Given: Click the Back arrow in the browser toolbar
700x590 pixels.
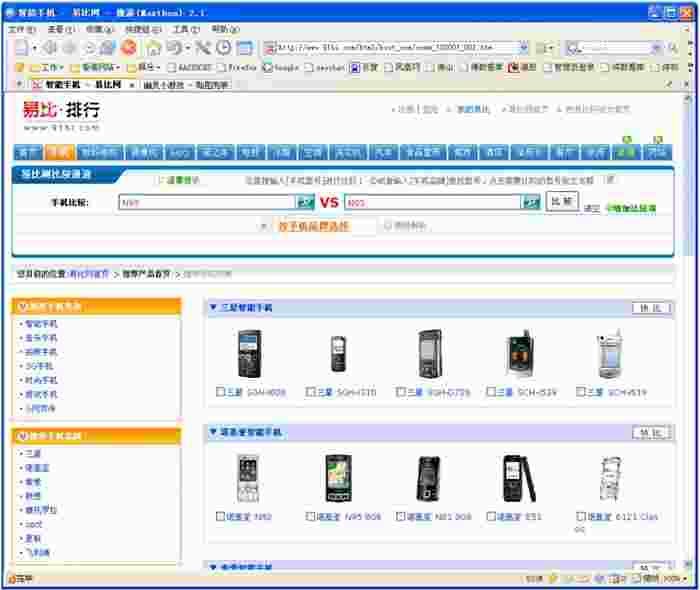Looking at the screenshot, I should 50,47.
